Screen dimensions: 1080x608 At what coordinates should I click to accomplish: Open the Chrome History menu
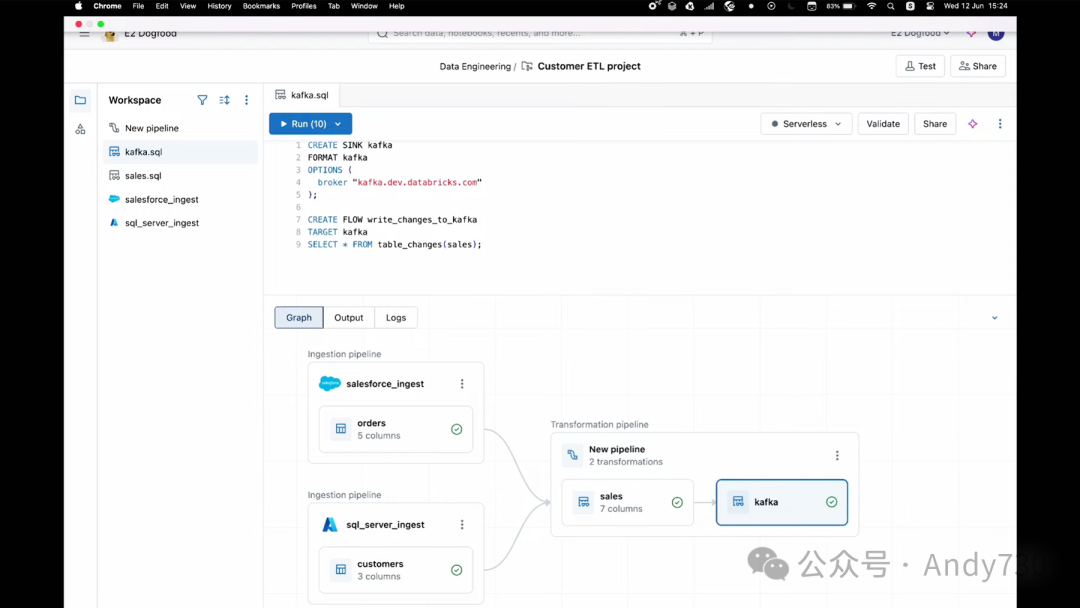[x=219, y=6]
